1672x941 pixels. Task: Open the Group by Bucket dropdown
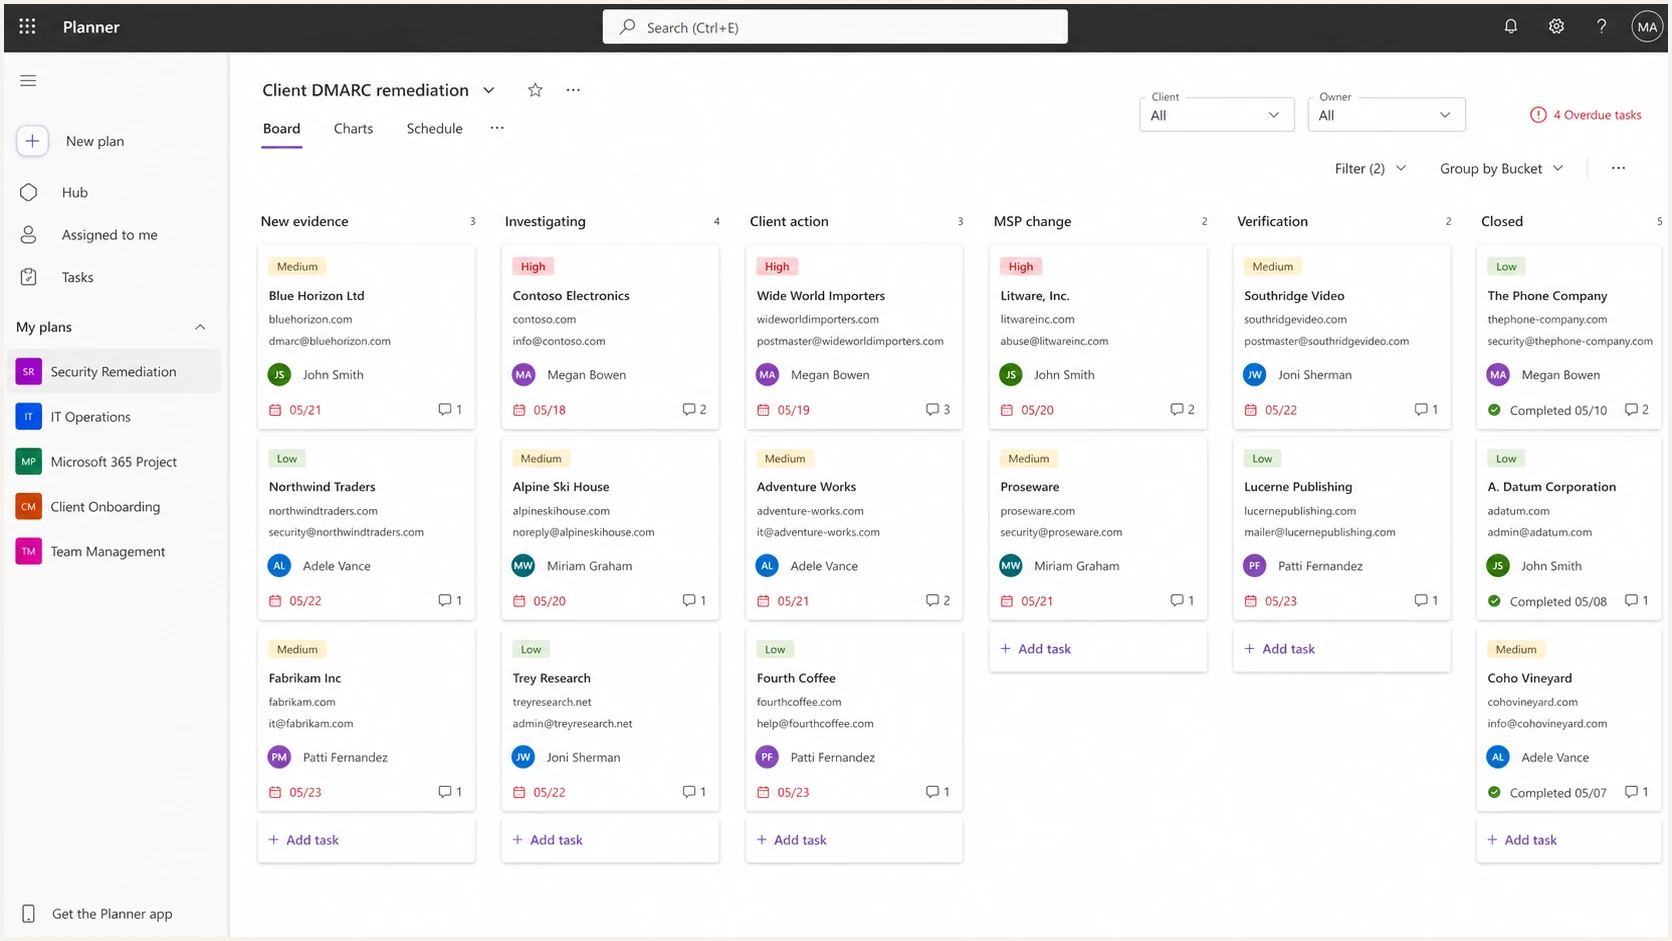click(1501, 168)
